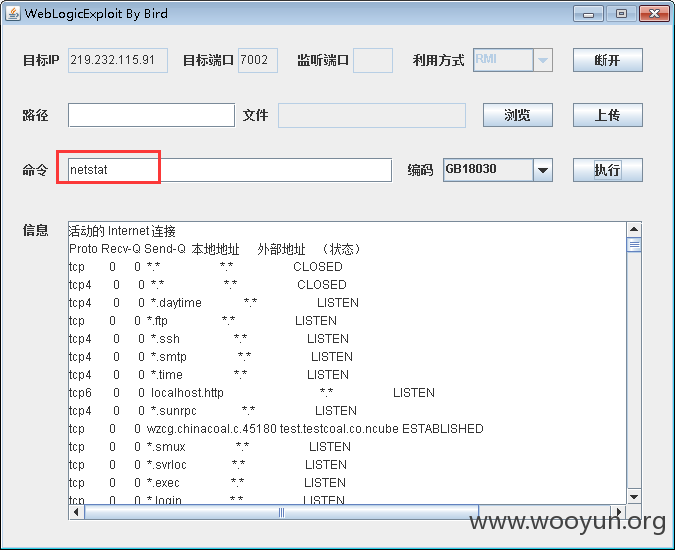
Task: Click the 浏览 browse button
Action: tap(517, 115)
